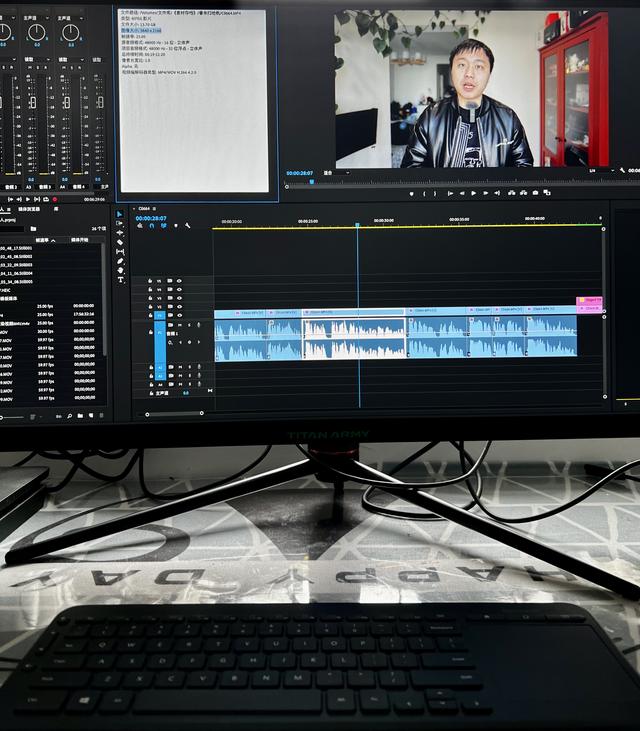Image resolution: width=640 pixels, height=731 pixels.
Task: Click Mark Out in Program monitor
Action: click(x=435, y=193)
